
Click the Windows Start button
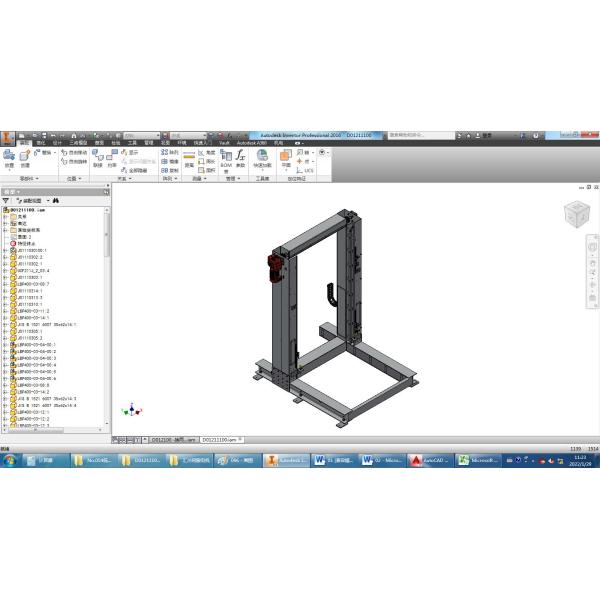pyautogui.click(x=10, y=461)
